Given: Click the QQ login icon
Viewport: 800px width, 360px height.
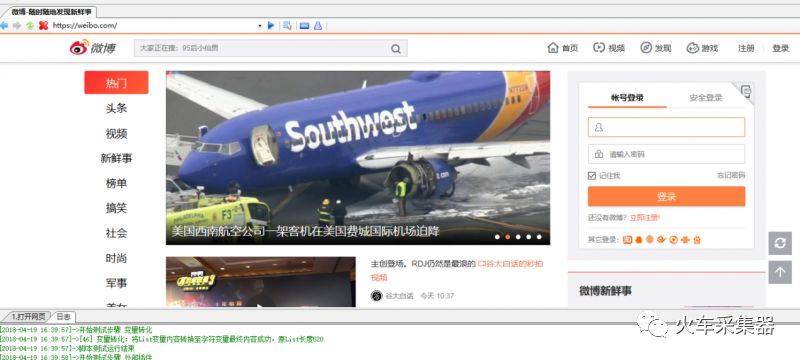Looking at the screenshot, I should [x=639, y=240].
